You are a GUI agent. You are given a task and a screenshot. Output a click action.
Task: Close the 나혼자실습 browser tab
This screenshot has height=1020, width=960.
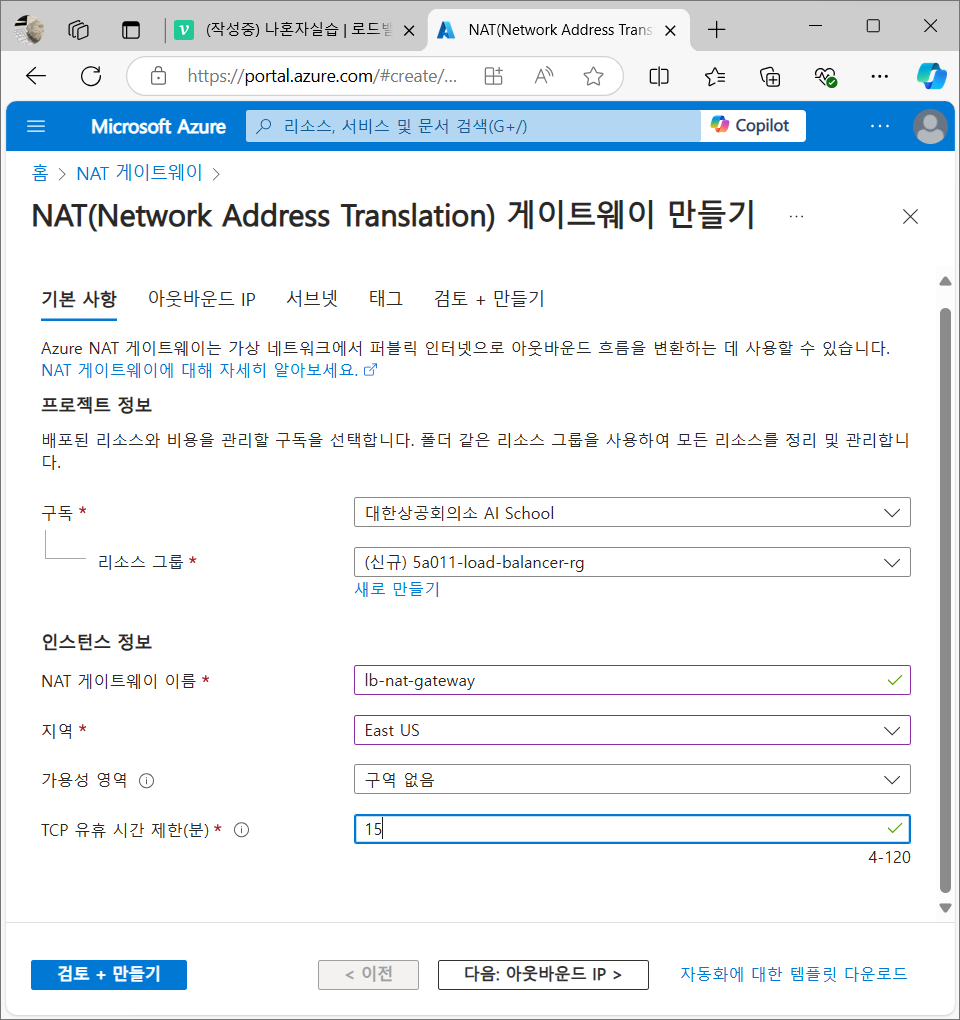(x=409, y=30)
